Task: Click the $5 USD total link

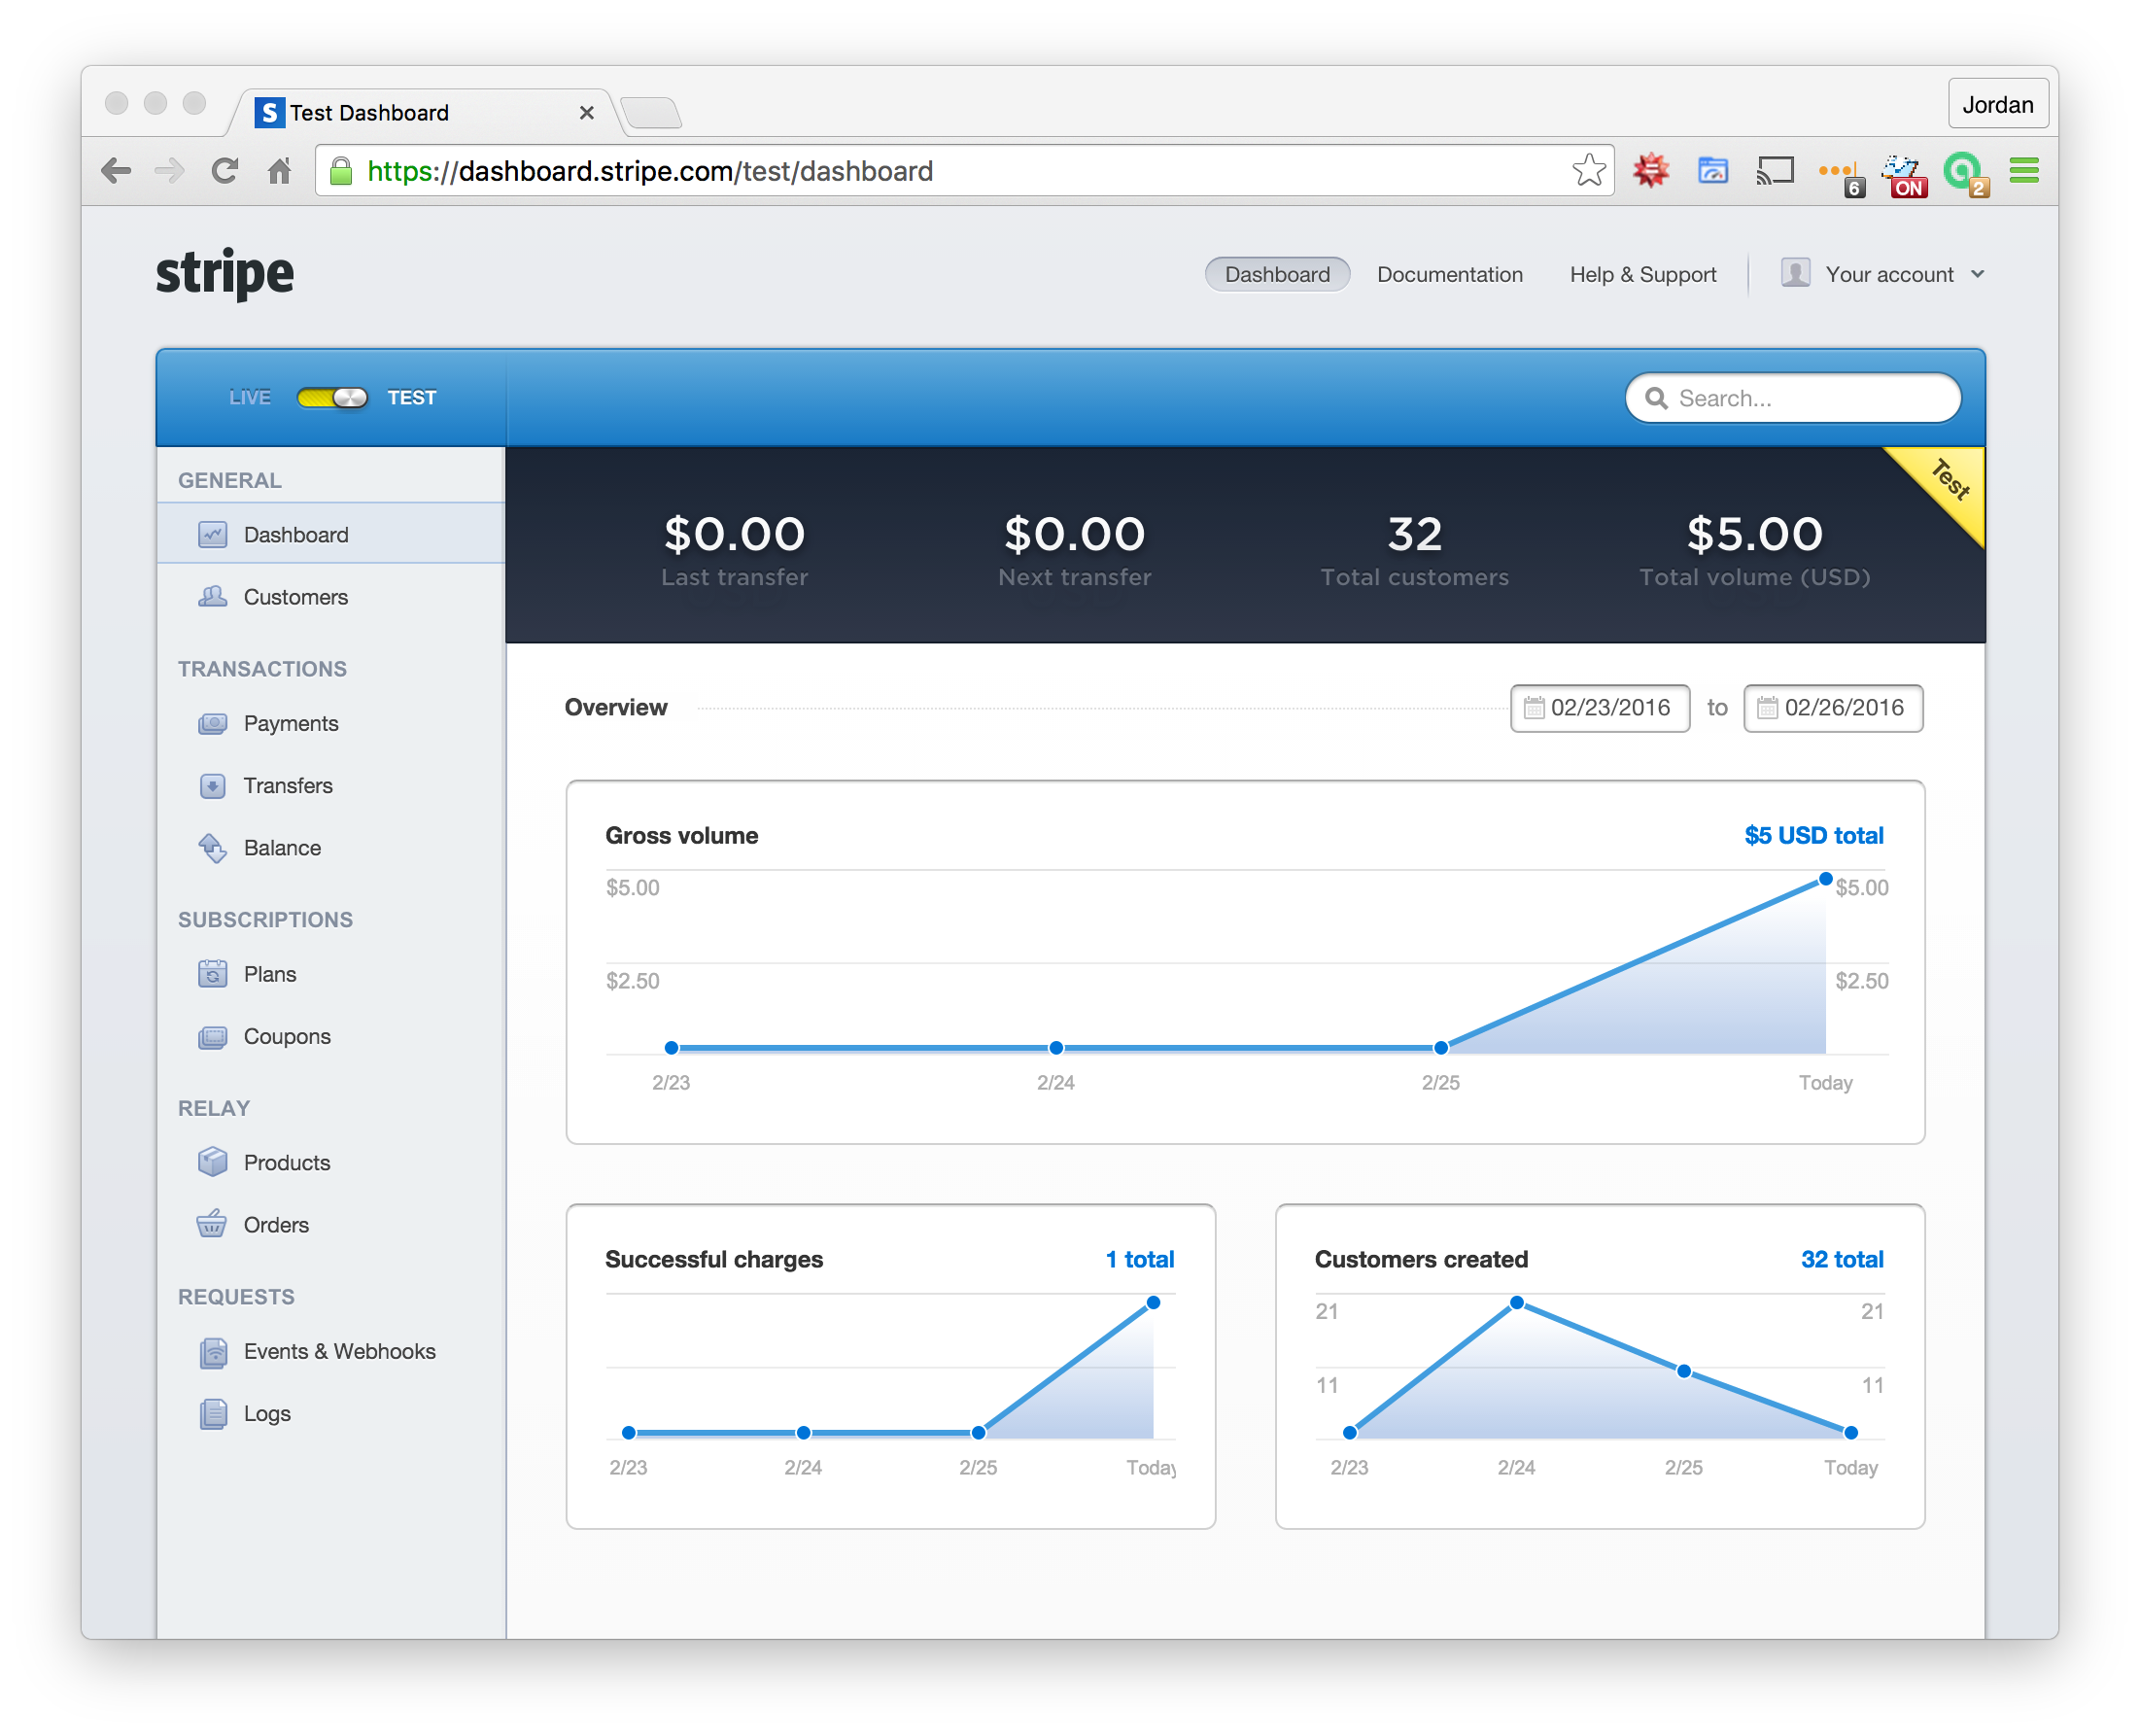Action: 1814,836
